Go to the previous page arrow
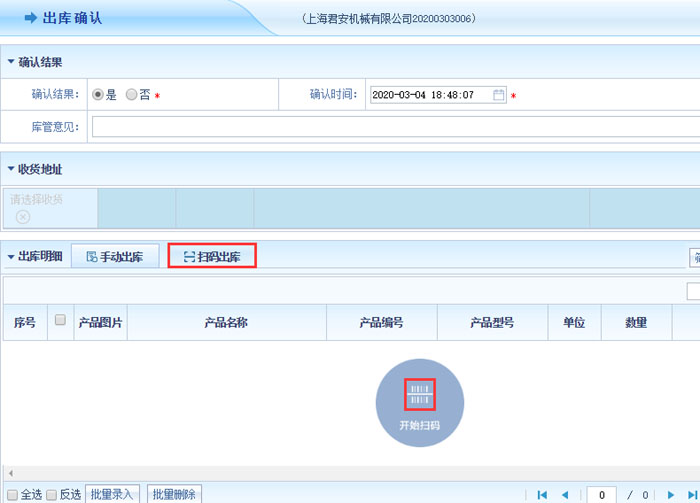Image resolution: width=700 pixels, height=503 pixels. [x=565, y=494]
